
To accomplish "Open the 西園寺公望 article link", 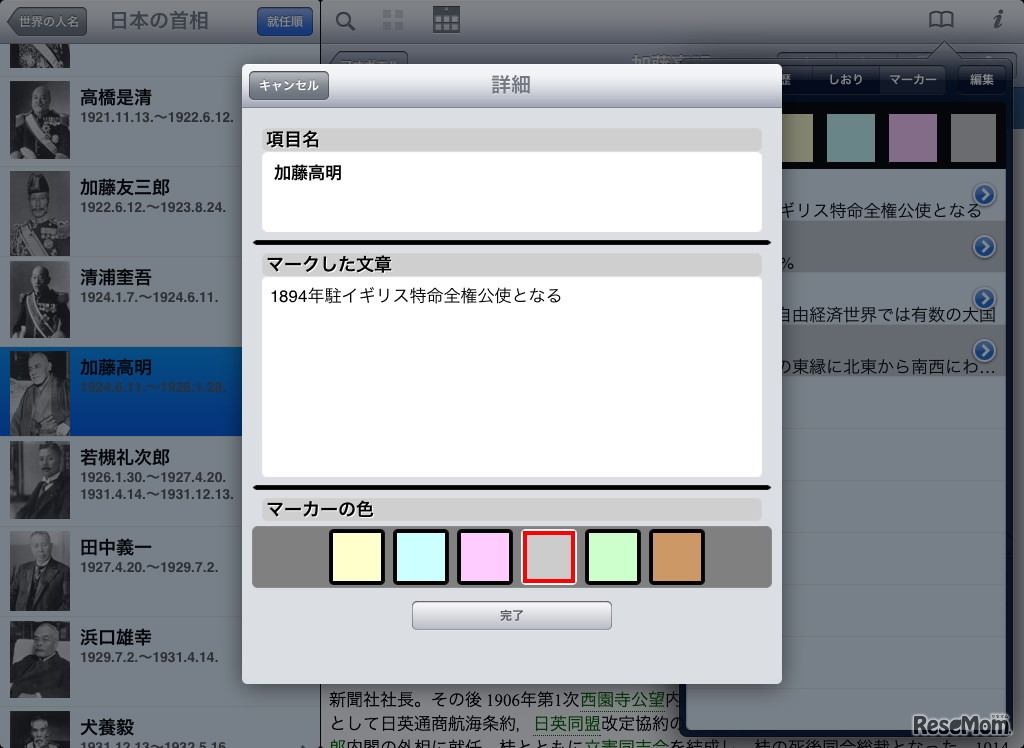I will [622, 700].
